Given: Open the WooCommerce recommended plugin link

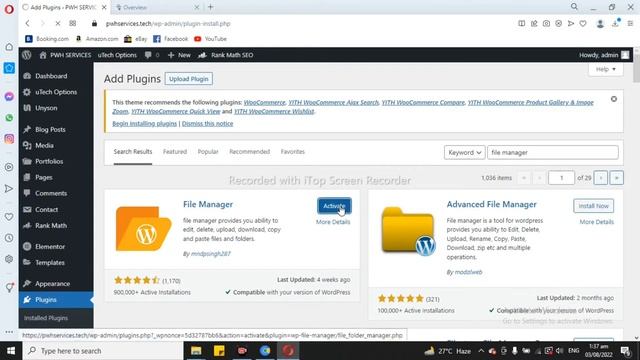Looking at the screenshot, I should (264, 102).
